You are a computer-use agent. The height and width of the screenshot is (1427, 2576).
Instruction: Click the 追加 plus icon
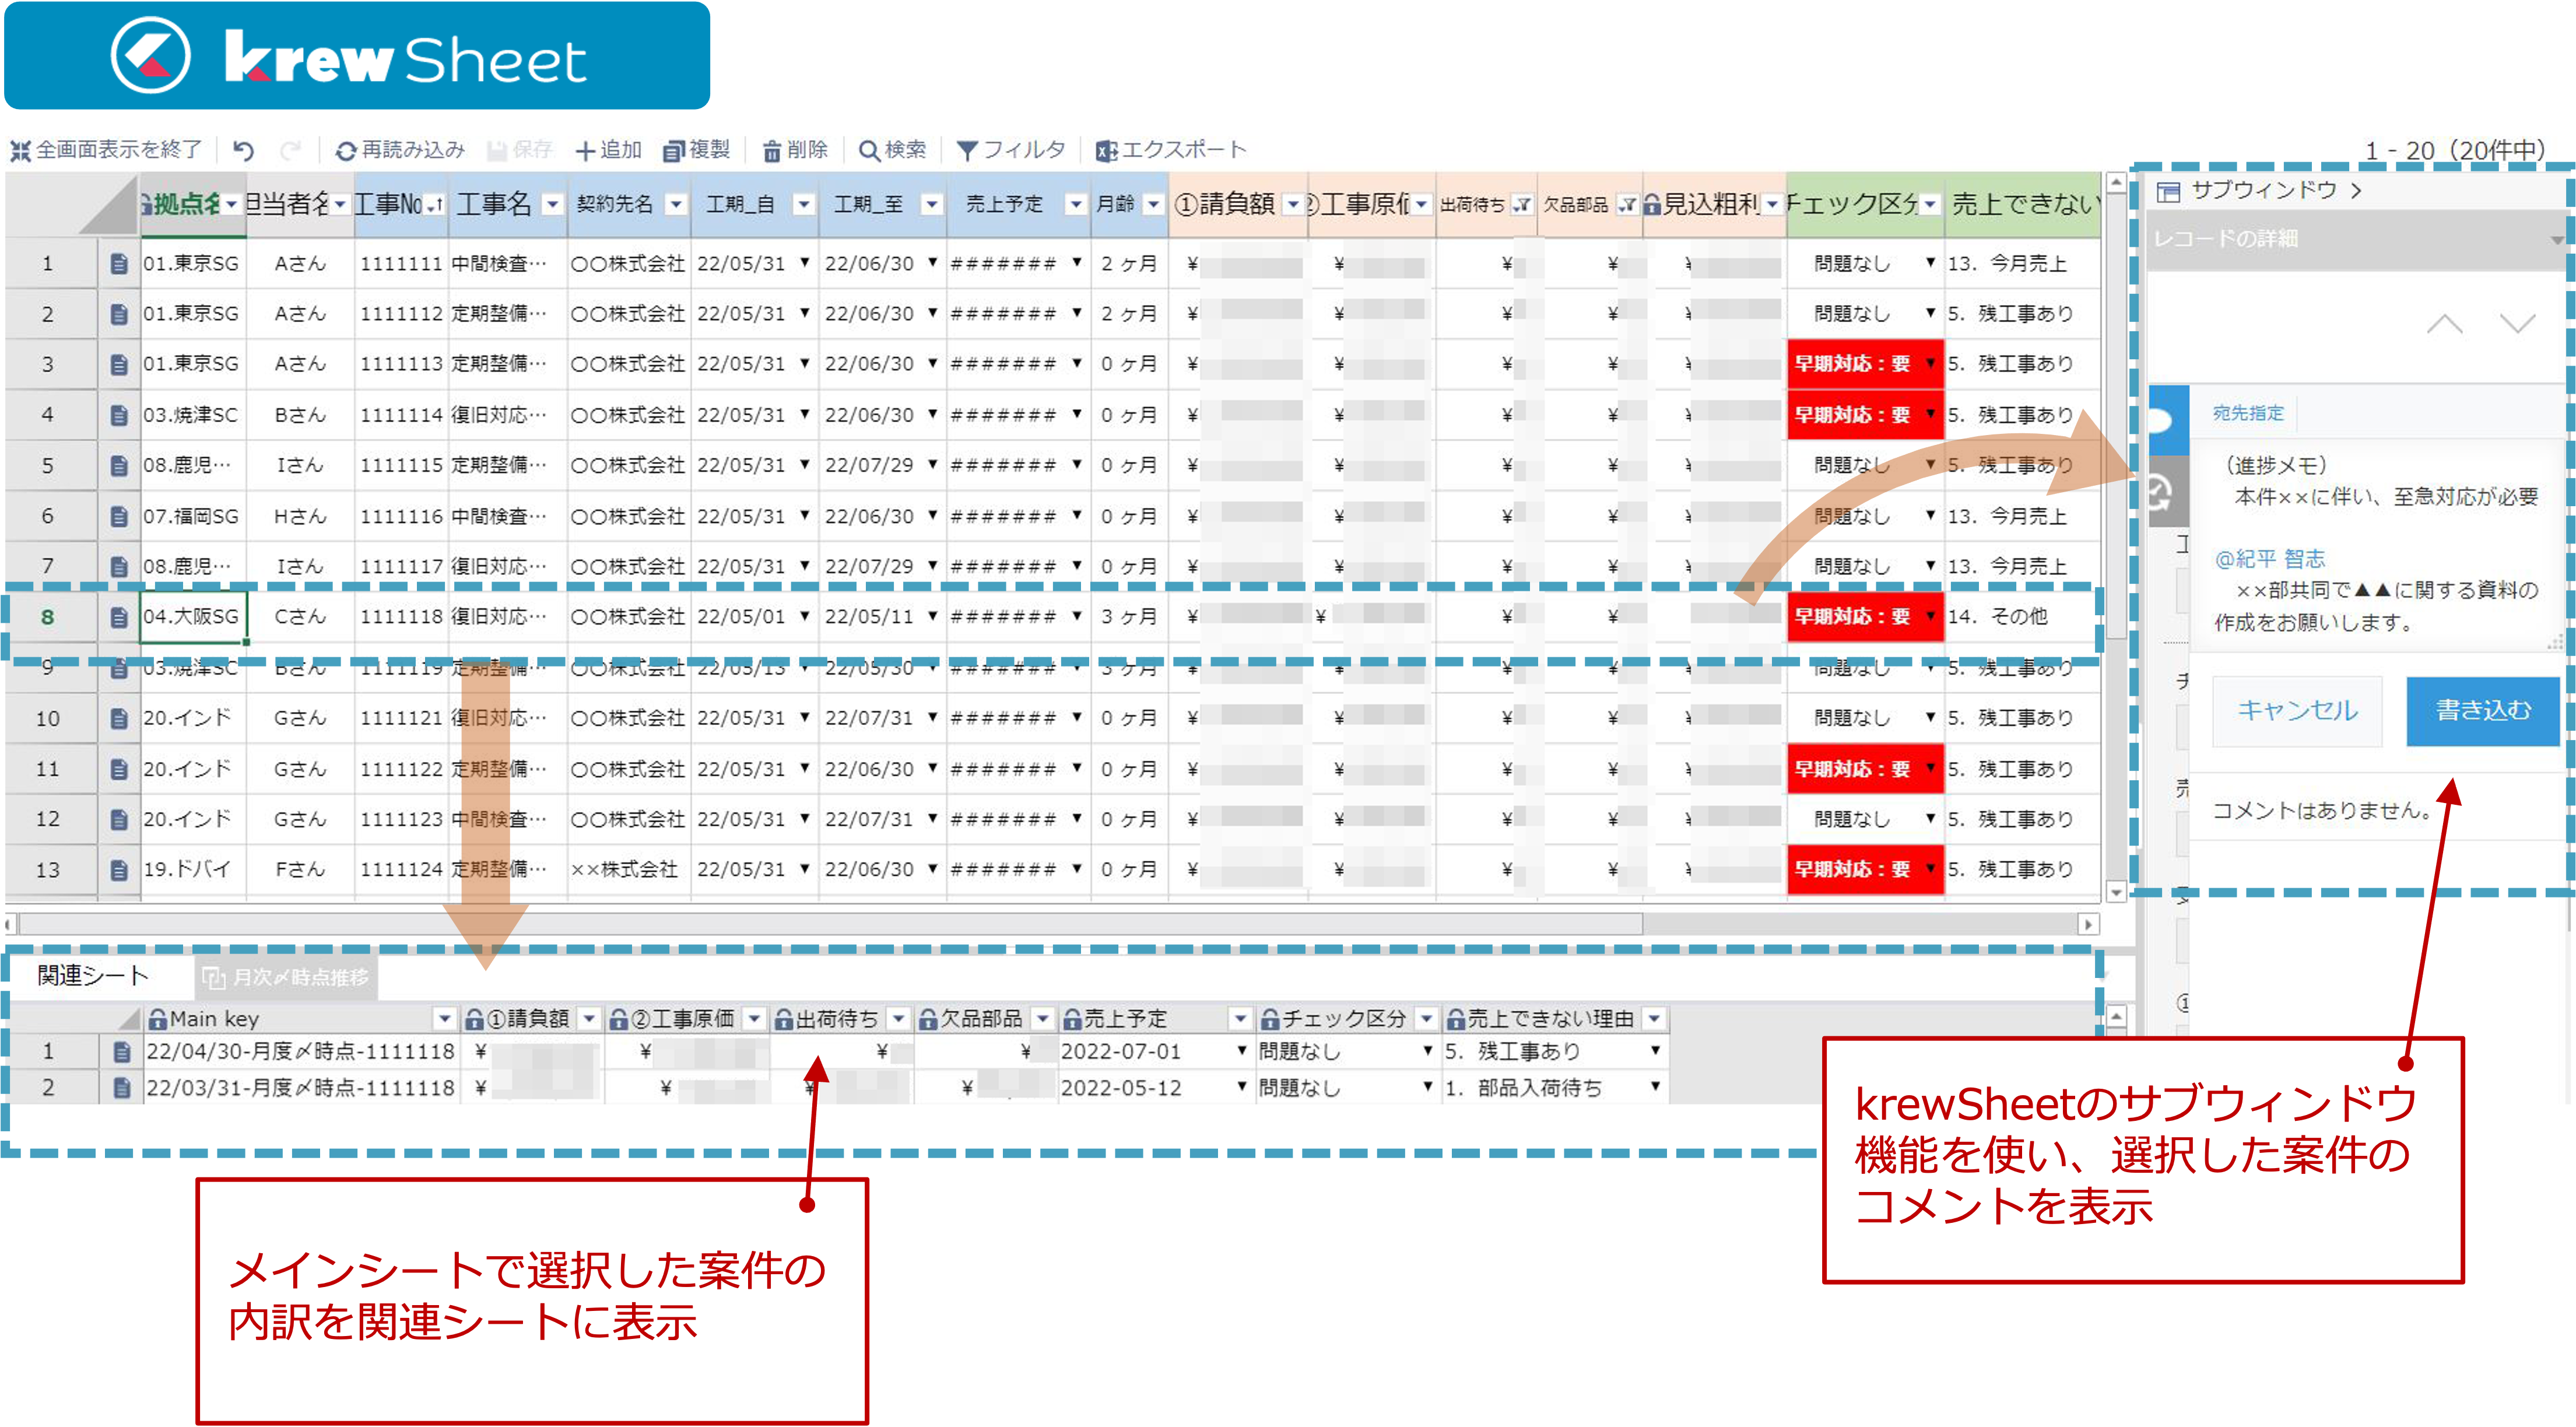tap(586, 151)
